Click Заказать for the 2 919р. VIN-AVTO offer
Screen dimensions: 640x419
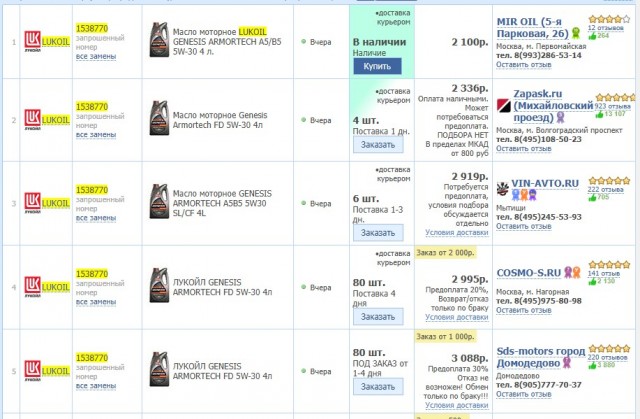pyautogui.click(x=378, y=233)
